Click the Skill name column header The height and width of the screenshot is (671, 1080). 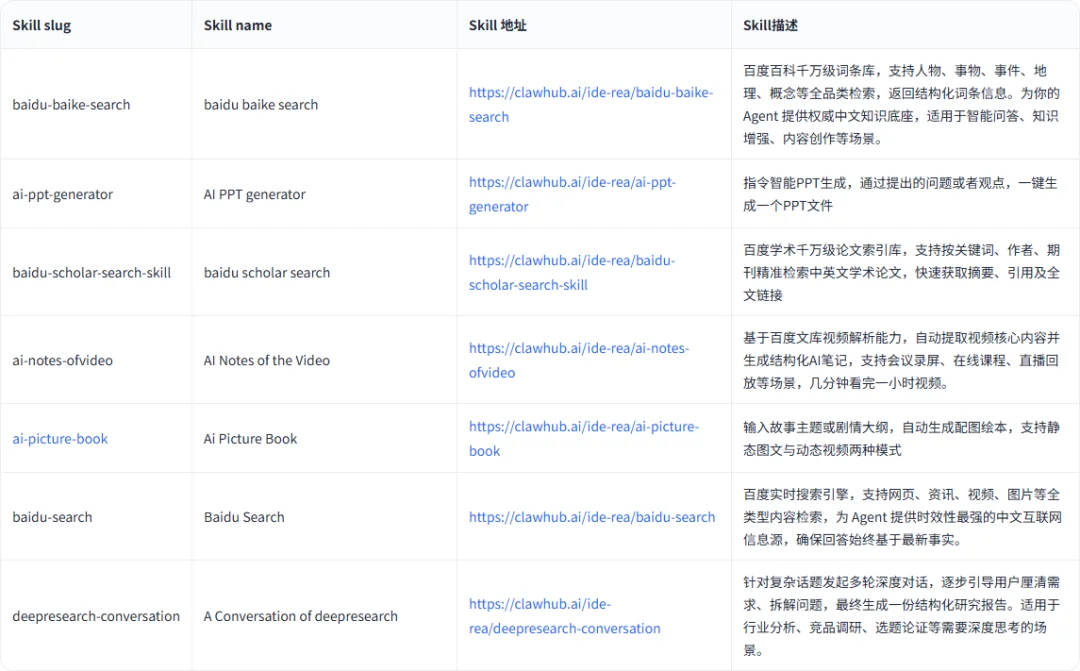[236, 25]
